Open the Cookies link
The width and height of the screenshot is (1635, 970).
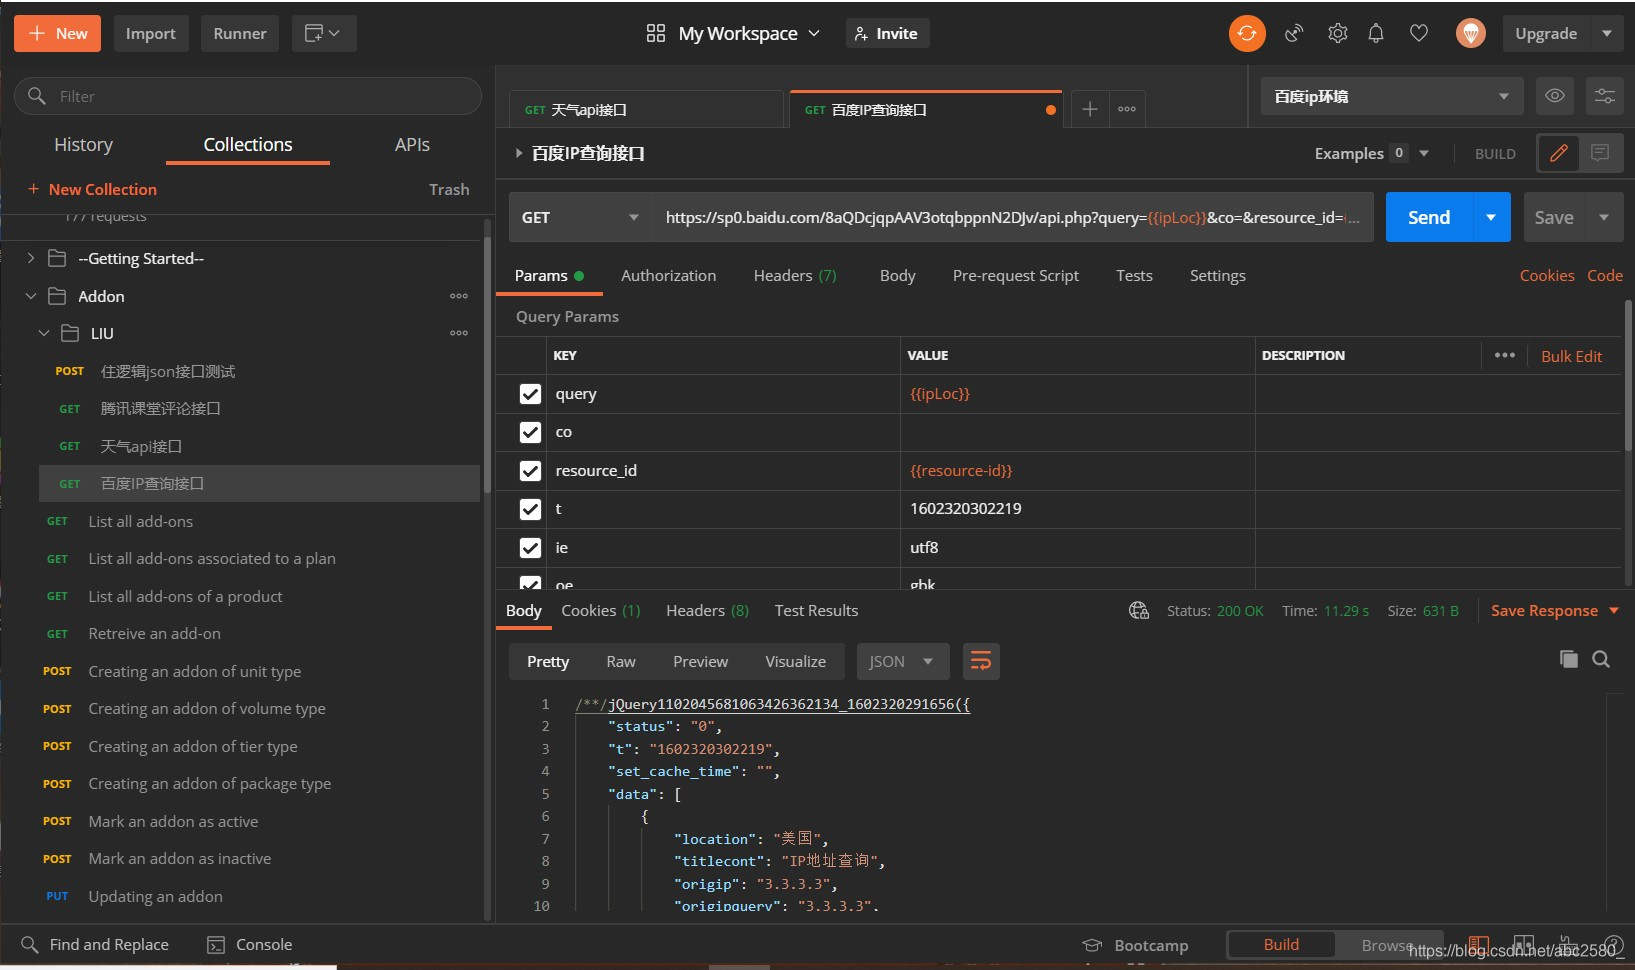pos(1546,275)
